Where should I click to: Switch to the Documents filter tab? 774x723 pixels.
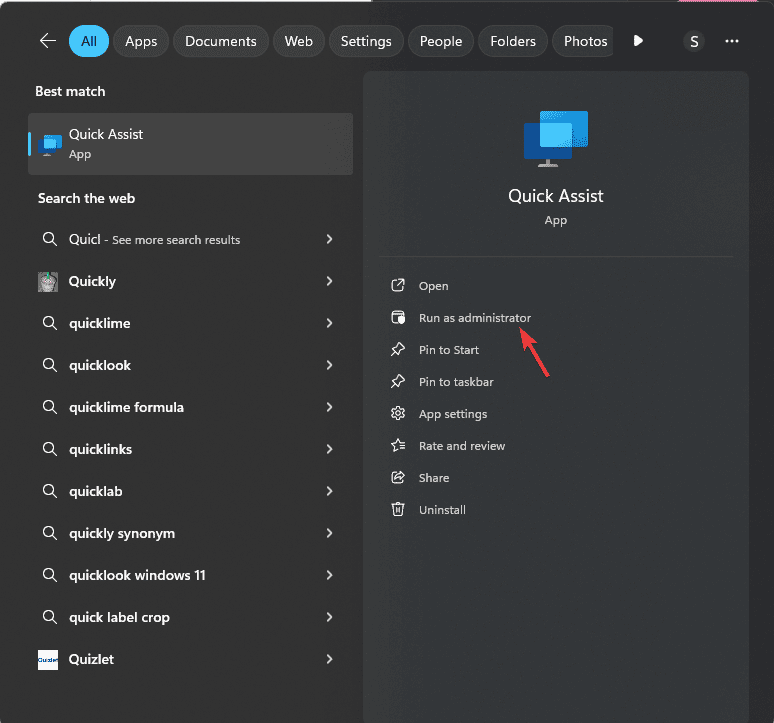pos(221,41)
